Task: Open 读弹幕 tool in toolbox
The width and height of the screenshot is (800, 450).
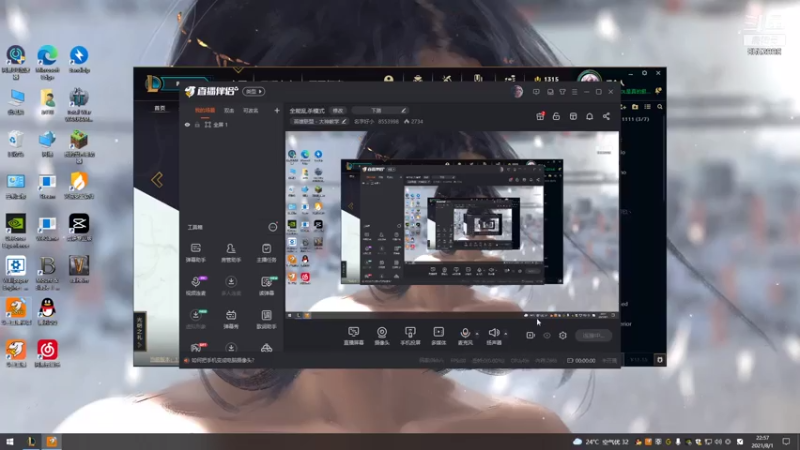Action: pyautogui.click(x=266, y=286)
